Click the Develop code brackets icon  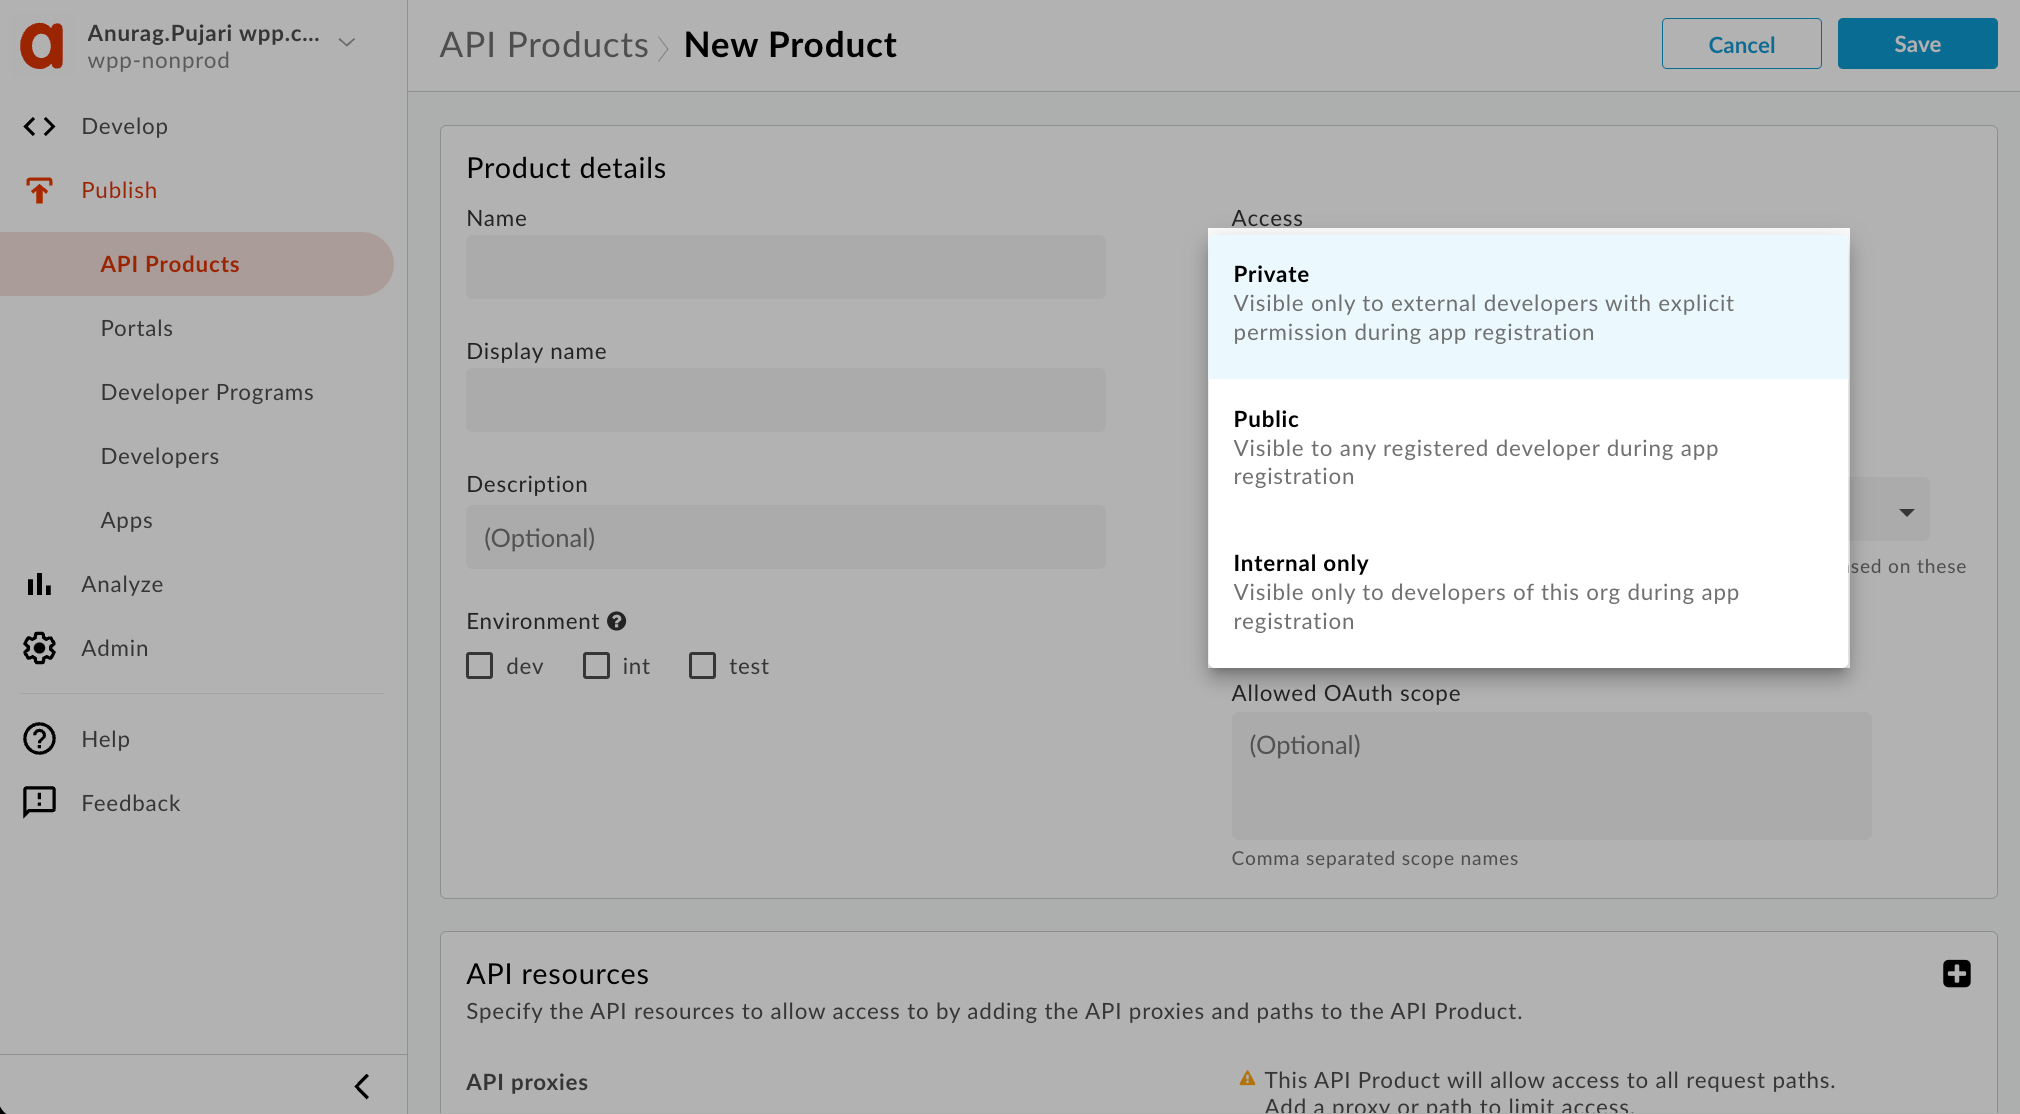[39, 126]
